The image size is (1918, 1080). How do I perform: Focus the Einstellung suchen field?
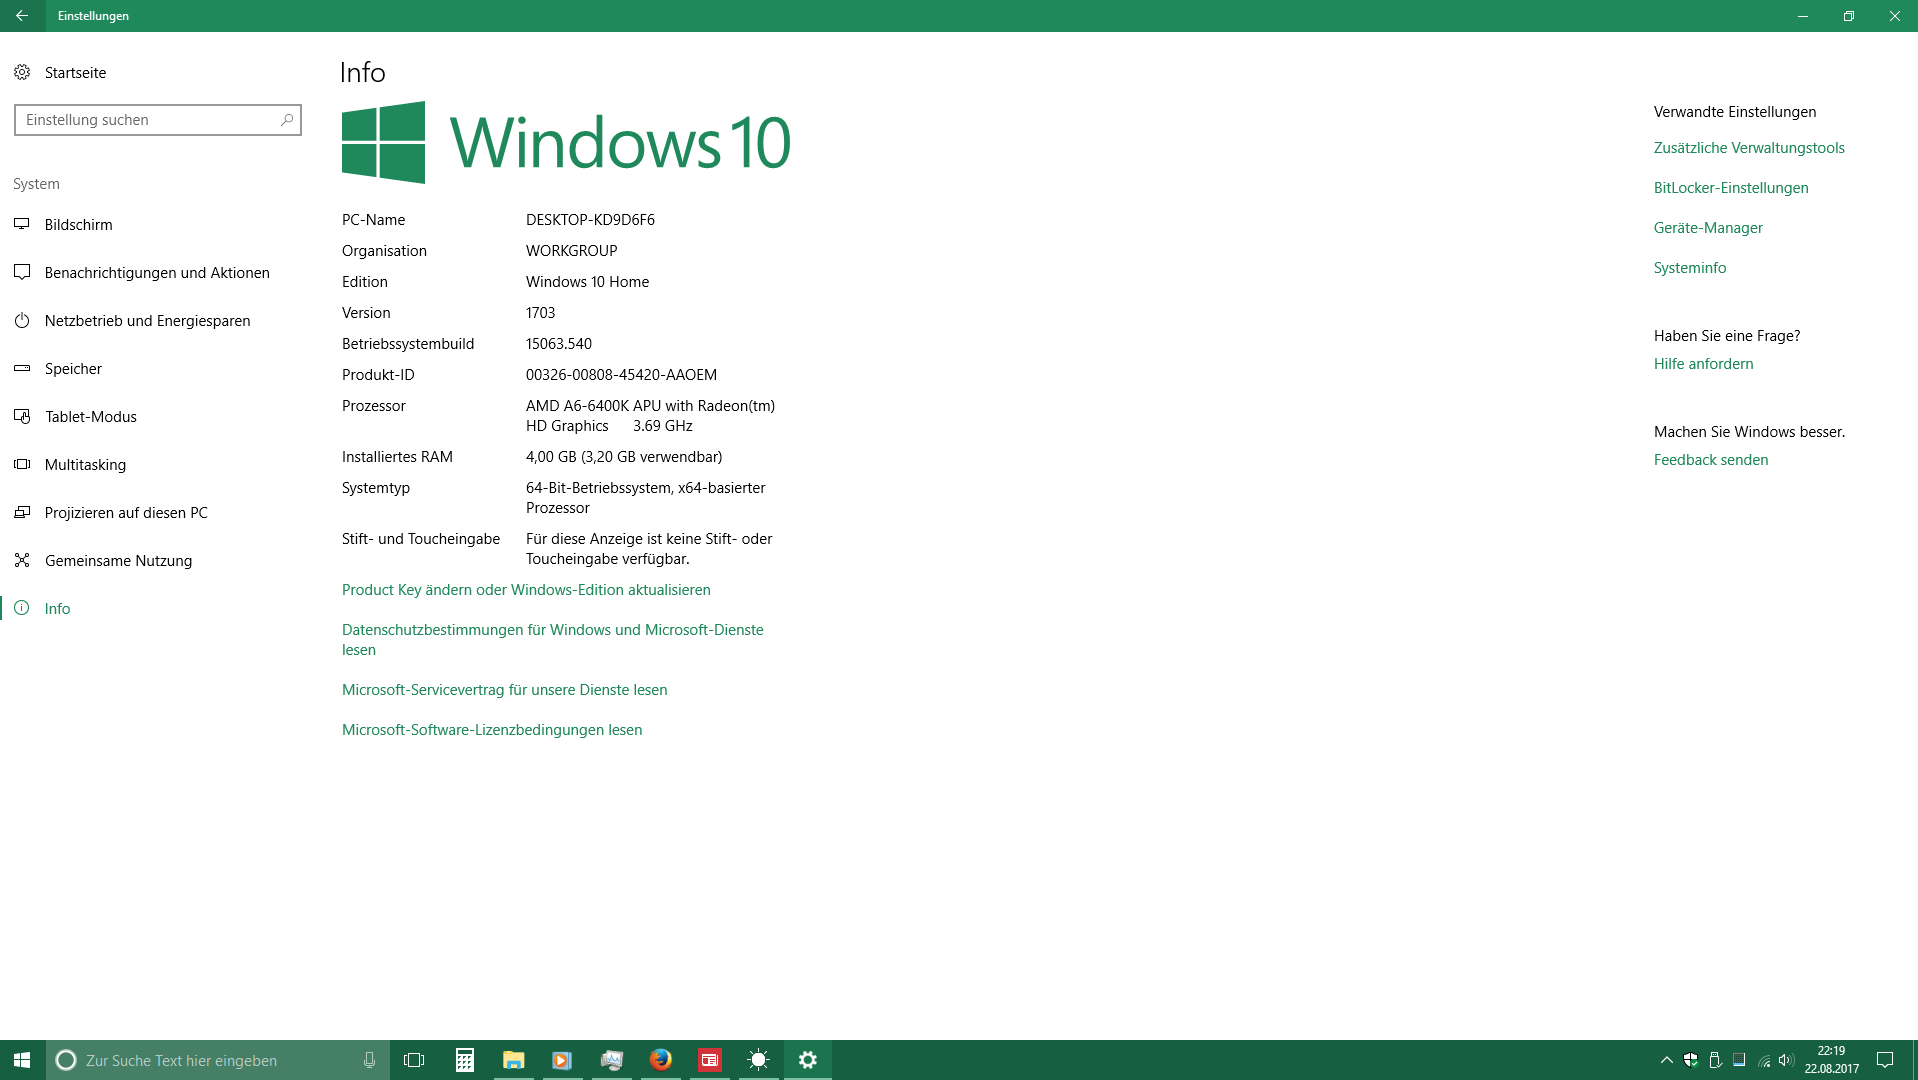pyautogui.click(x=158, y=120)
